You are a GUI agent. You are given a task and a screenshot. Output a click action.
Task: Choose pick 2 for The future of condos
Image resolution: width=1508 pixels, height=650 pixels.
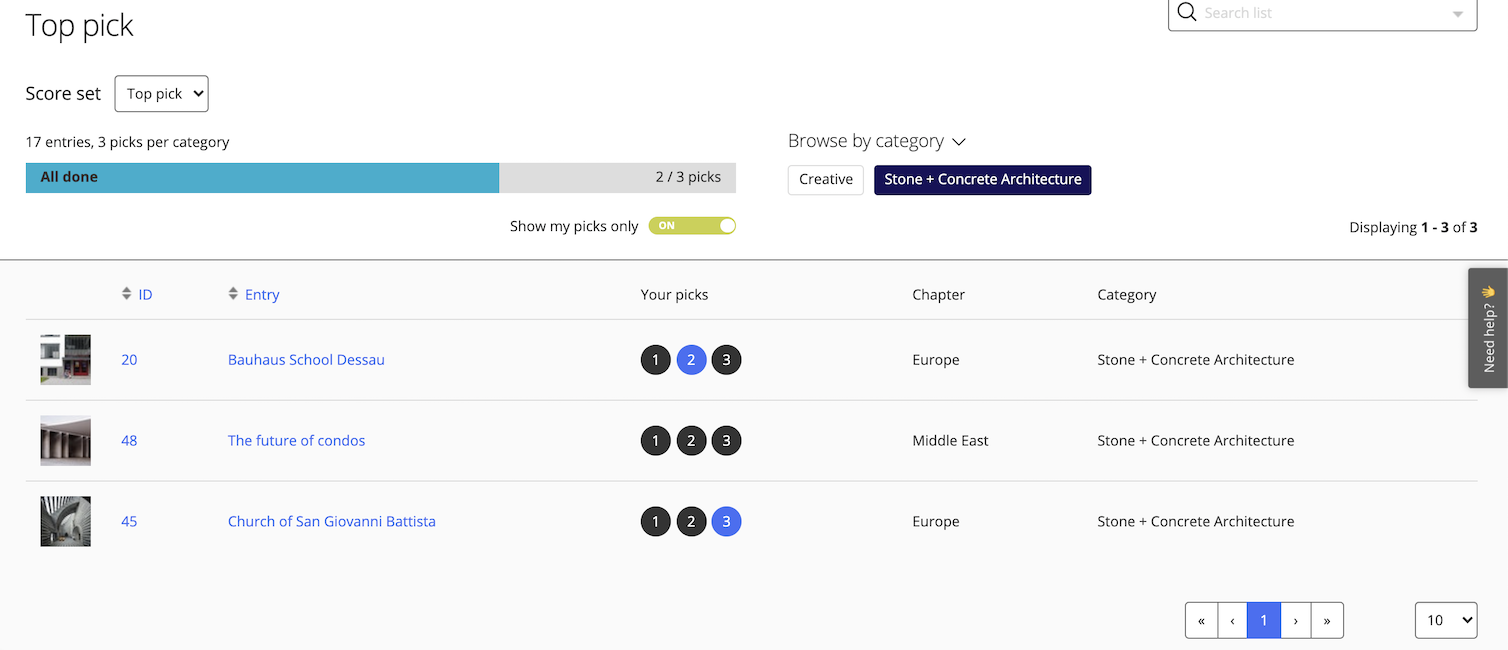pyautogui.click(x=691, y=441)
